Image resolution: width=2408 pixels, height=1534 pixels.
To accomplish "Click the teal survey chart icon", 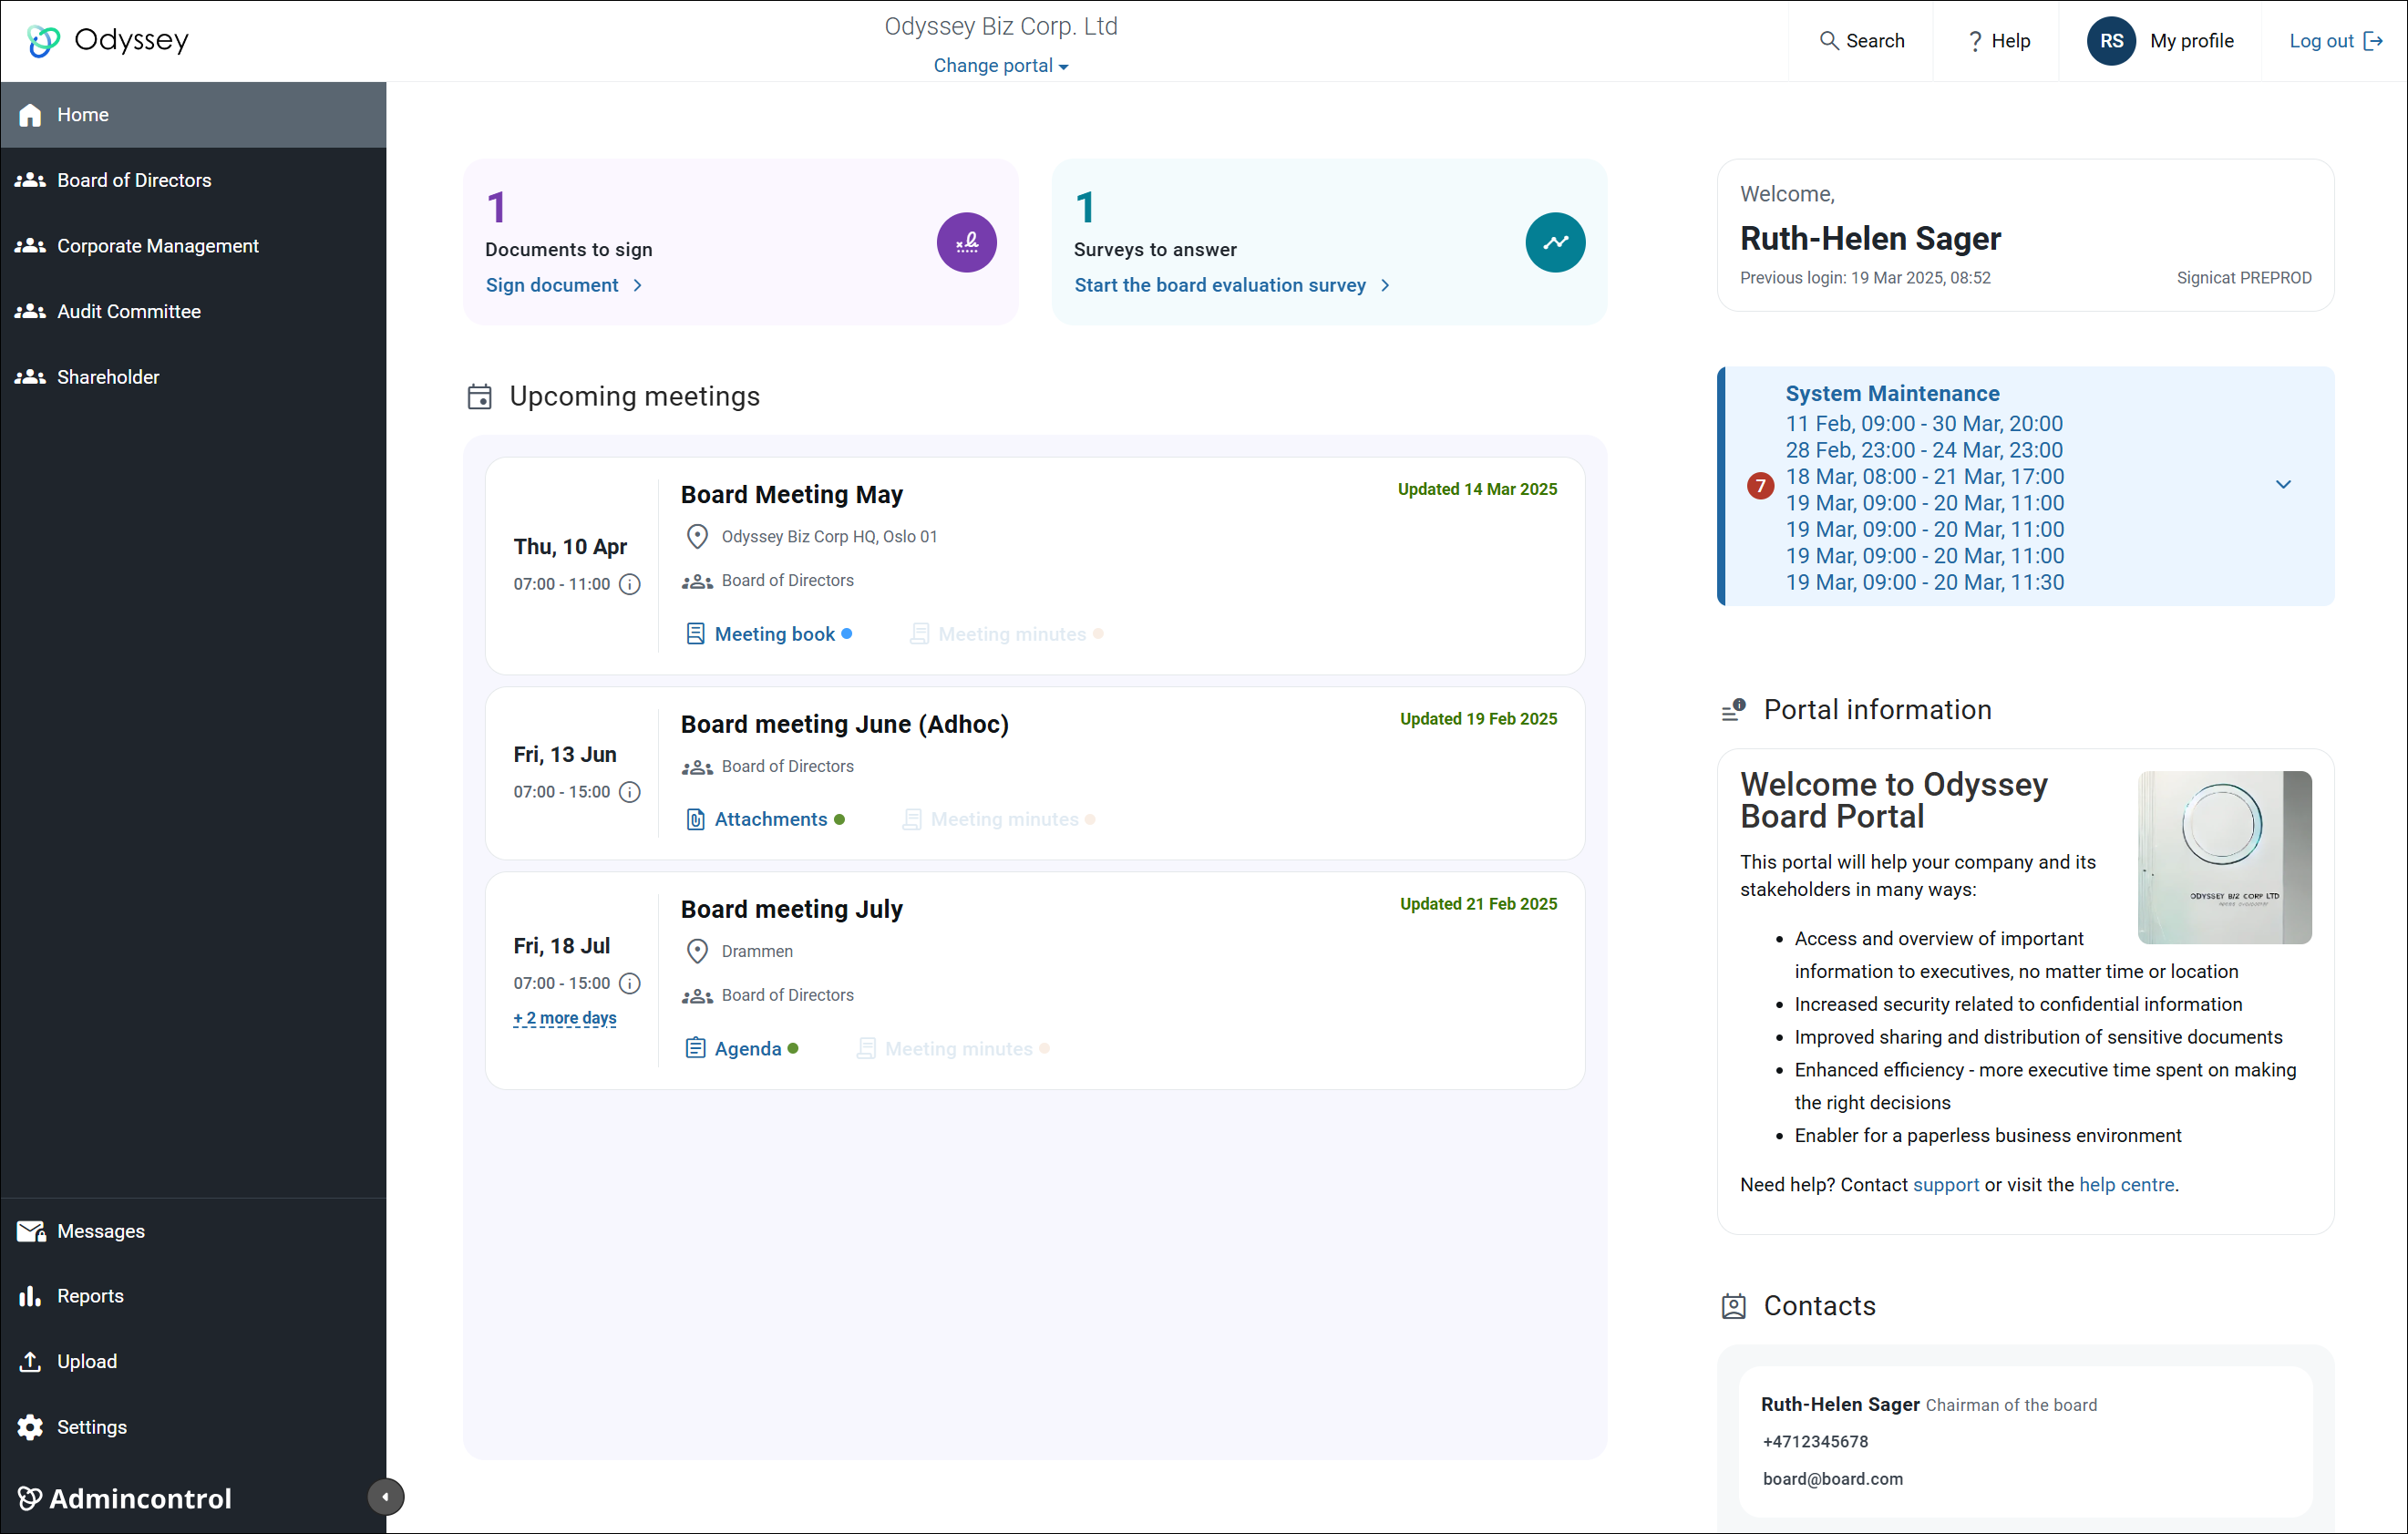I will [x=1555, y=242].
